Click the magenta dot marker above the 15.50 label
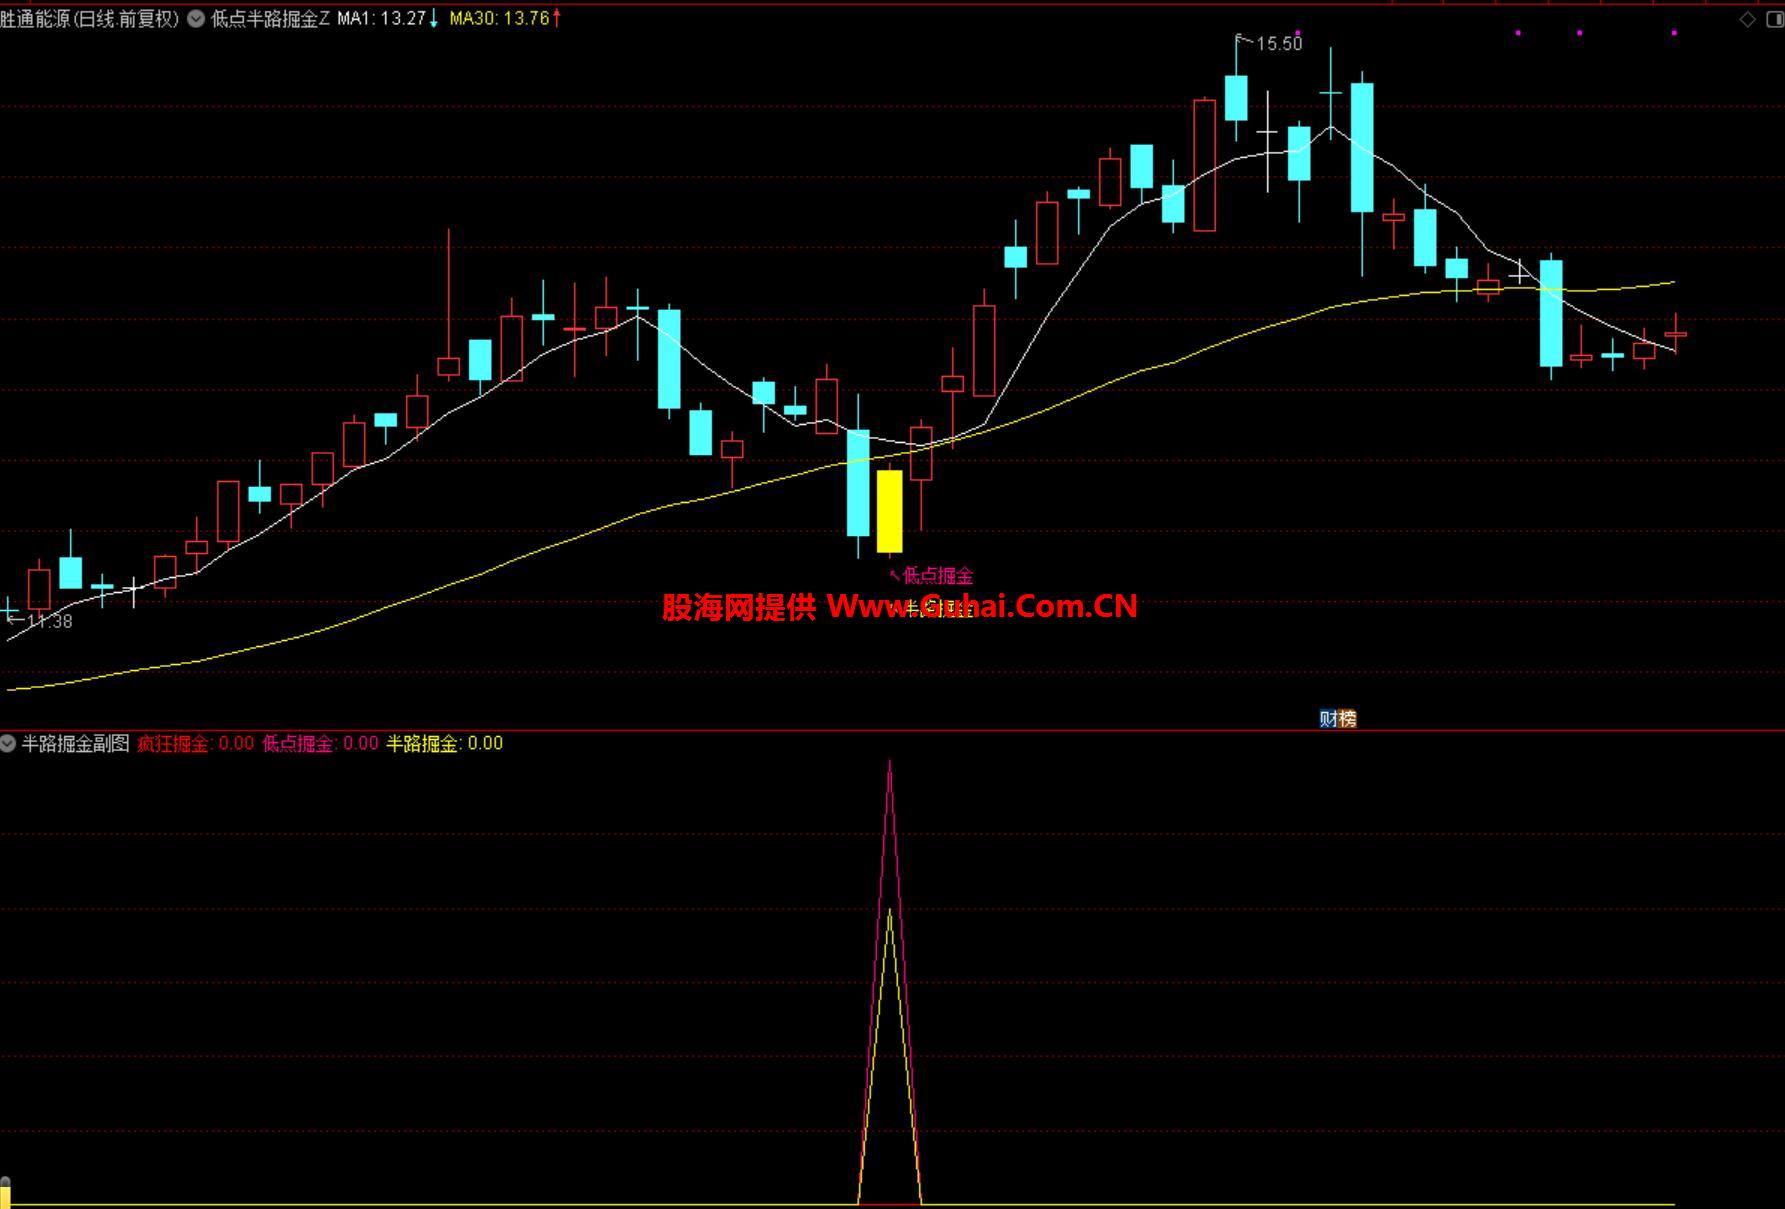 pyautogui.click(x=1298, y=33)
